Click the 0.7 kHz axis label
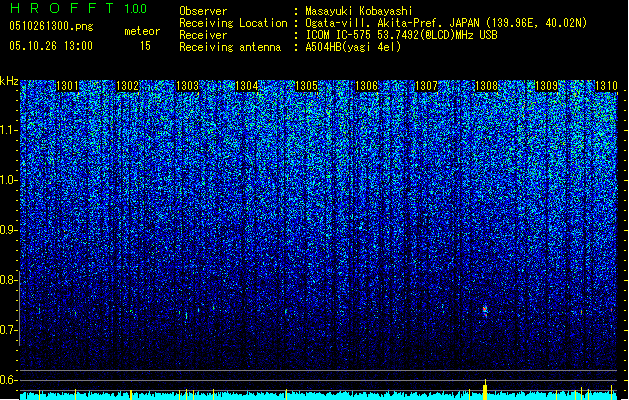Viewport: 629px width, 400px height. pyautogui.click(x=8, y=330)
